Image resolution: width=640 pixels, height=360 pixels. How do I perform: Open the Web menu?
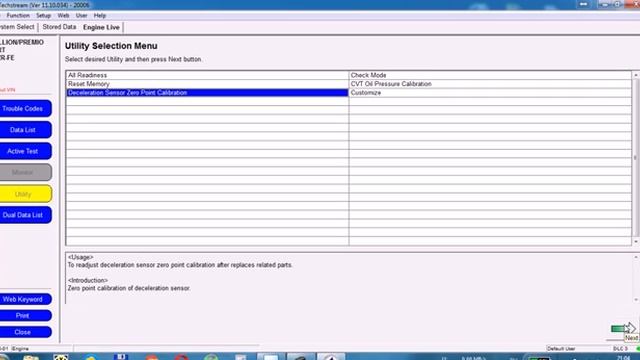point(63,16)
